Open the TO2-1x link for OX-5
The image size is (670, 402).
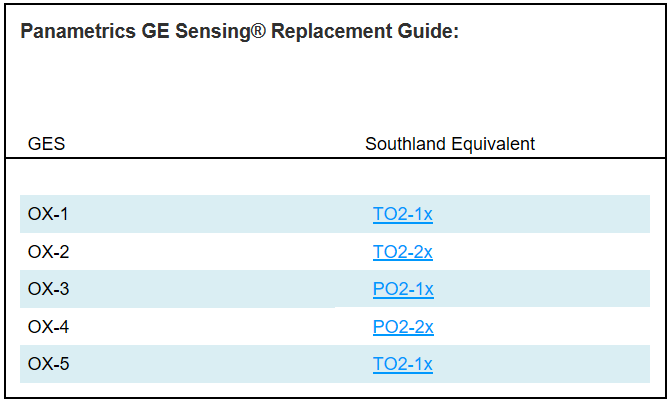(x=402, y=364)
